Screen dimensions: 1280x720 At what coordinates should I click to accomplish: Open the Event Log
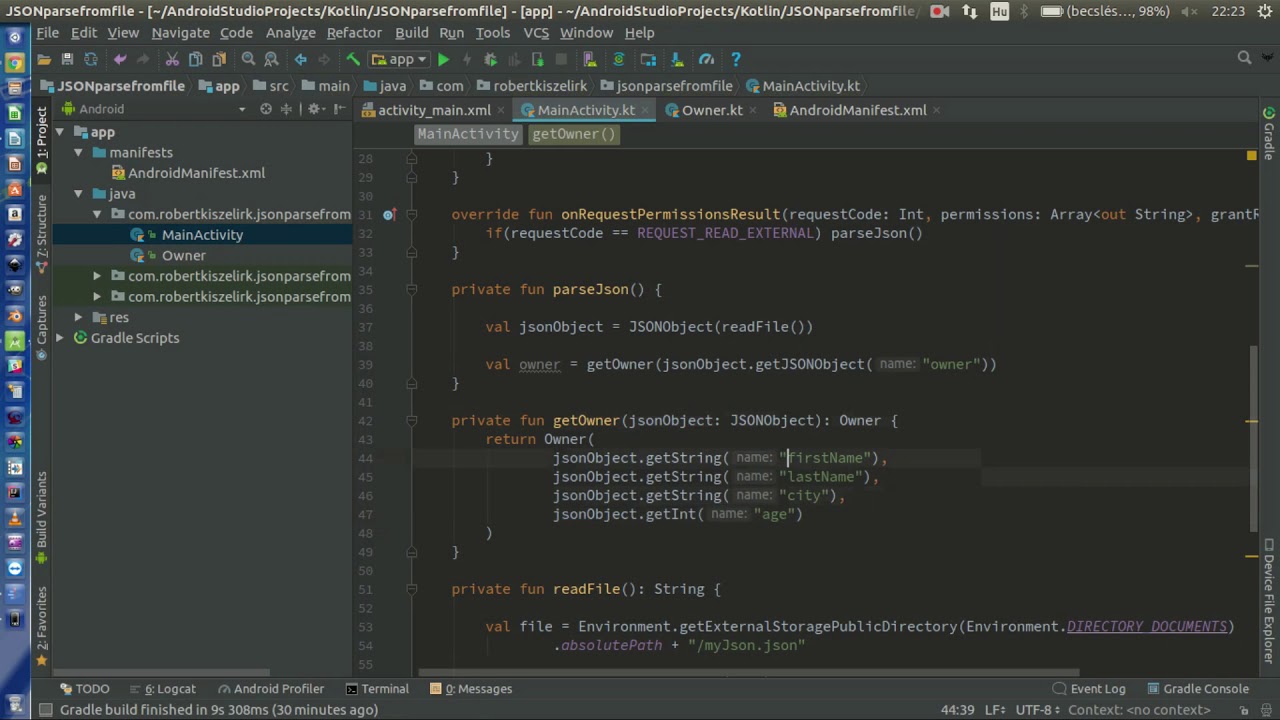(1089, 688)
